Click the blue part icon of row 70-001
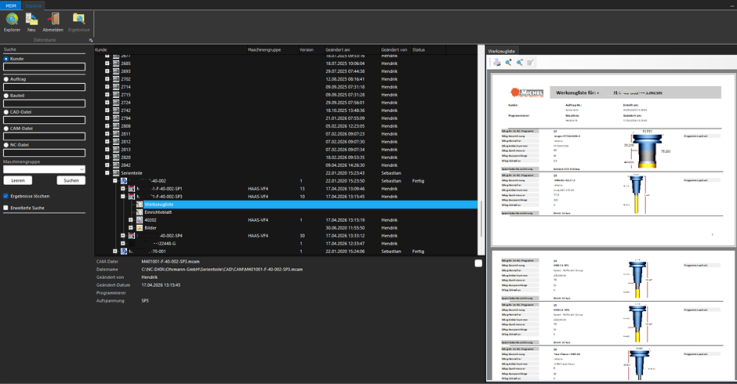Viewport: 737px width, 384px height. click(x=124, y=251)
